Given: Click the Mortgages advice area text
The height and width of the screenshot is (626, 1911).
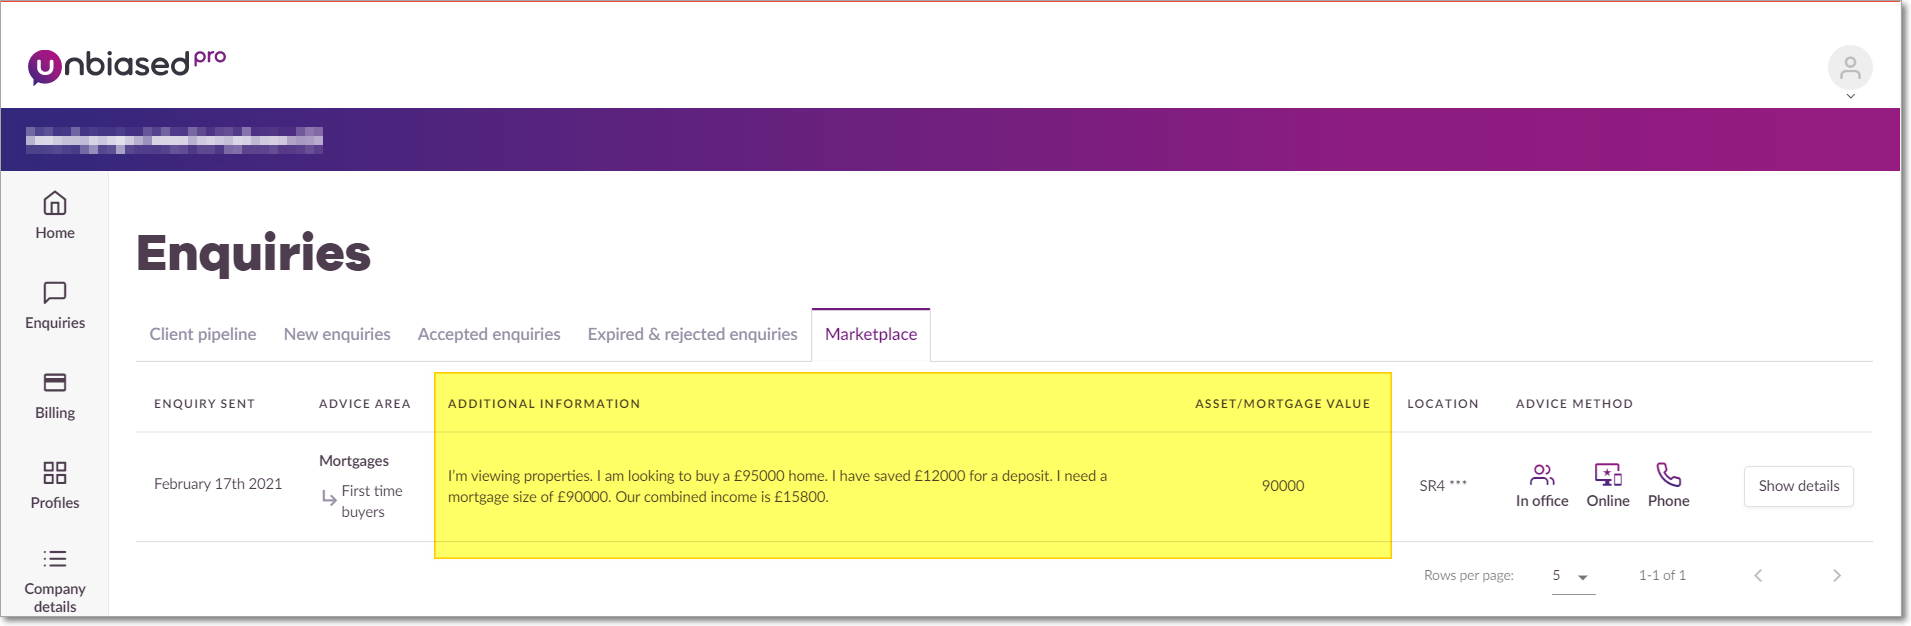Looking at the screenshot, I should (x=354, y=461).
